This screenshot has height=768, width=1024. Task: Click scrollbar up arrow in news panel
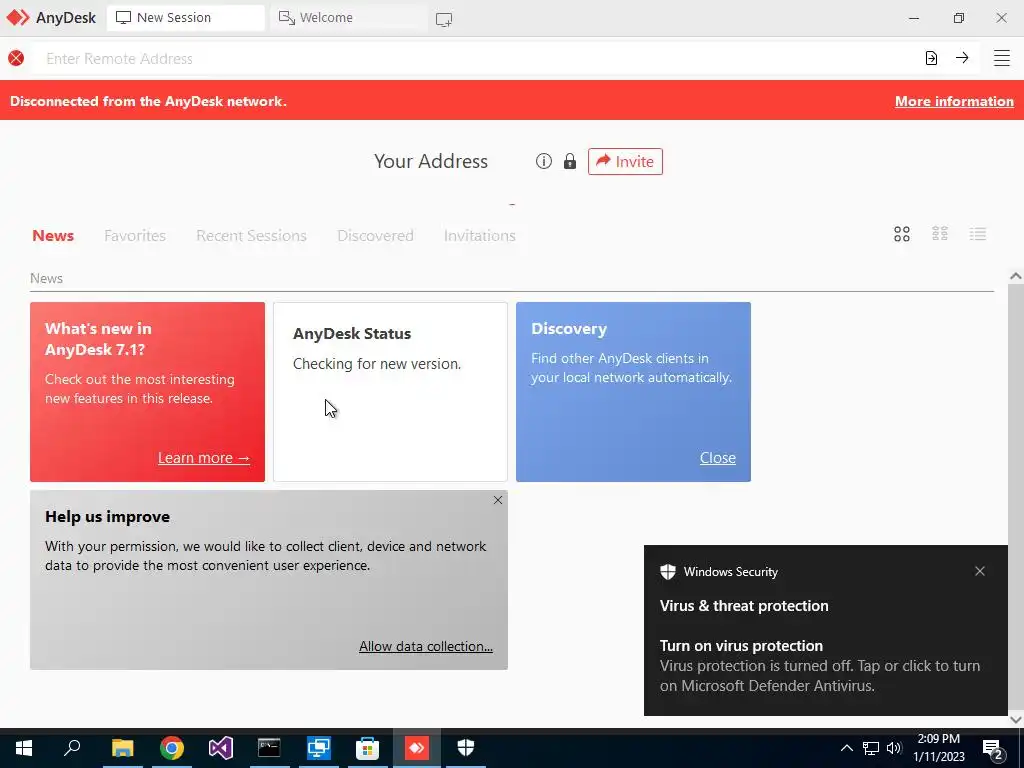click(x=1016, y=276)
